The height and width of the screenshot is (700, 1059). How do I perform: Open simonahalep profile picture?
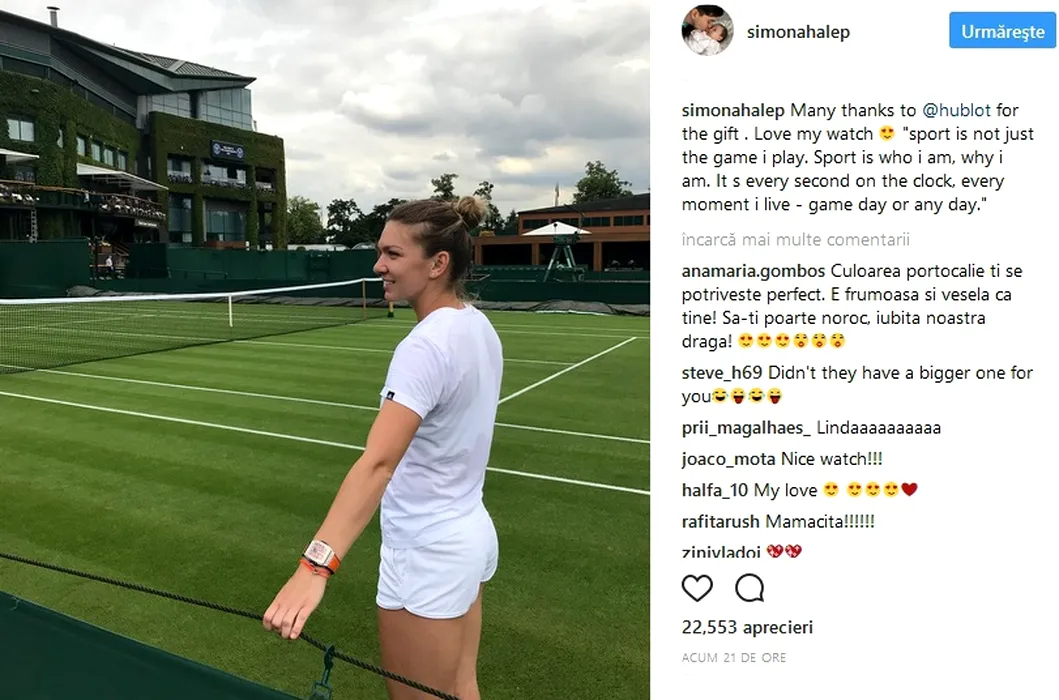[x=707, y=30]
